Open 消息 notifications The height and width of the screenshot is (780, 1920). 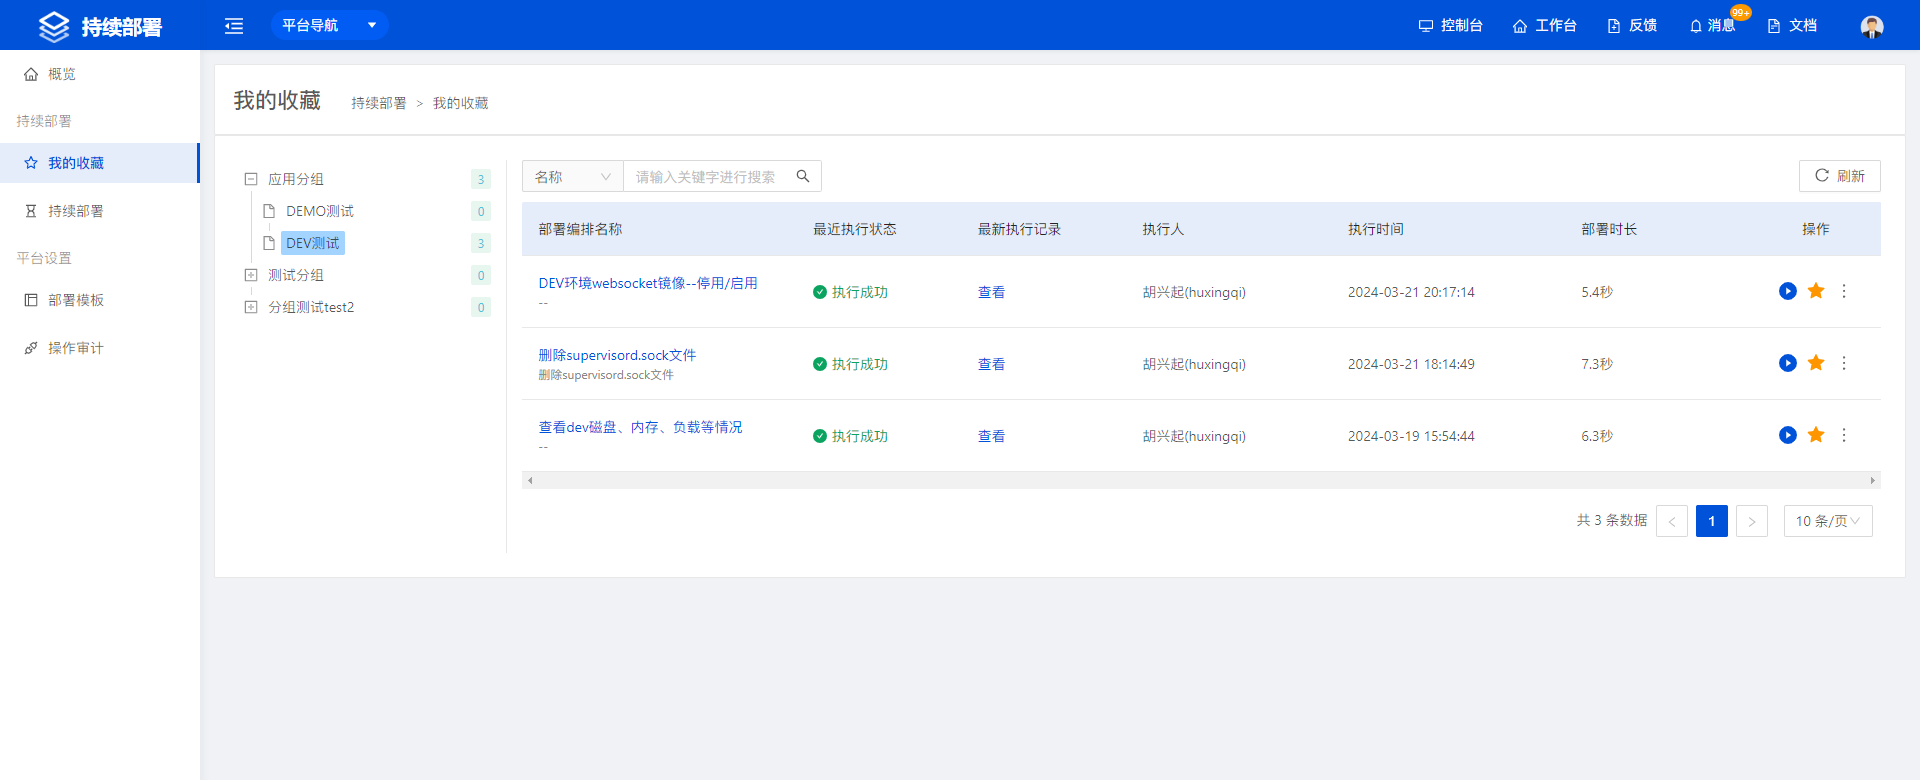pos(1712,25)
